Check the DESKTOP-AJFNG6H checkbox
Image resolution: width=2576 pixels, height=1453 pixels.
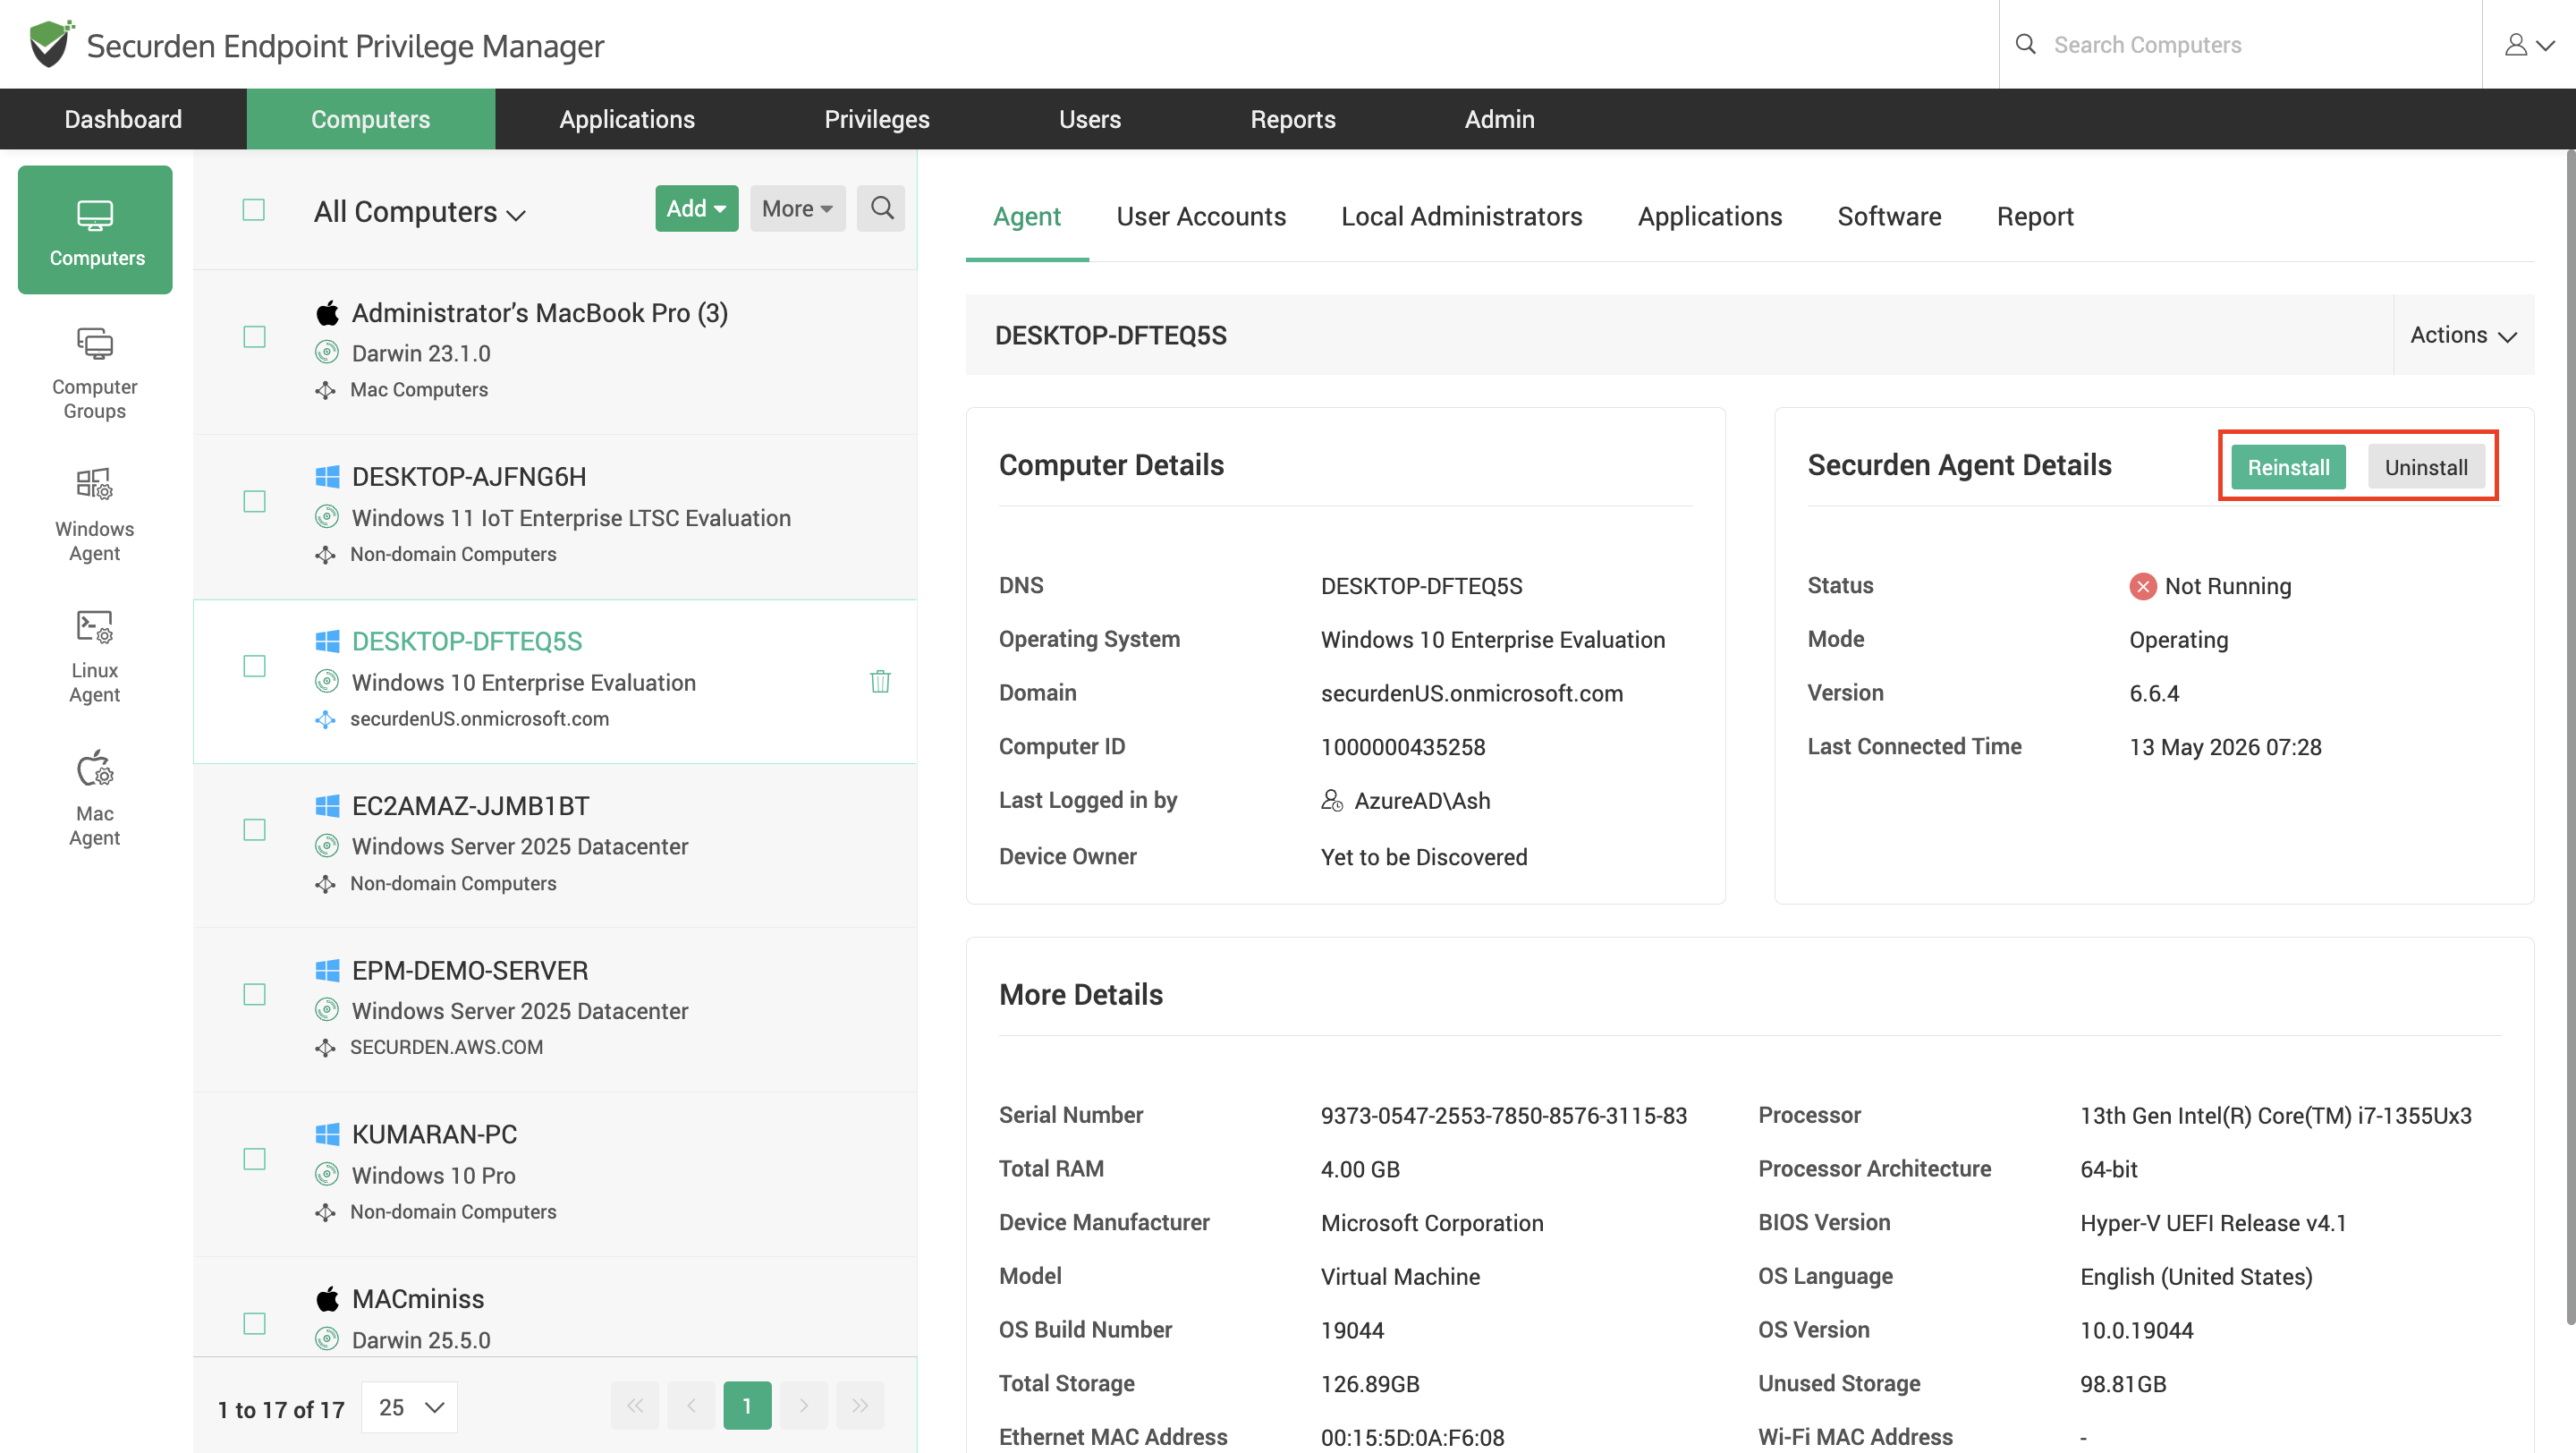(255, 501)
